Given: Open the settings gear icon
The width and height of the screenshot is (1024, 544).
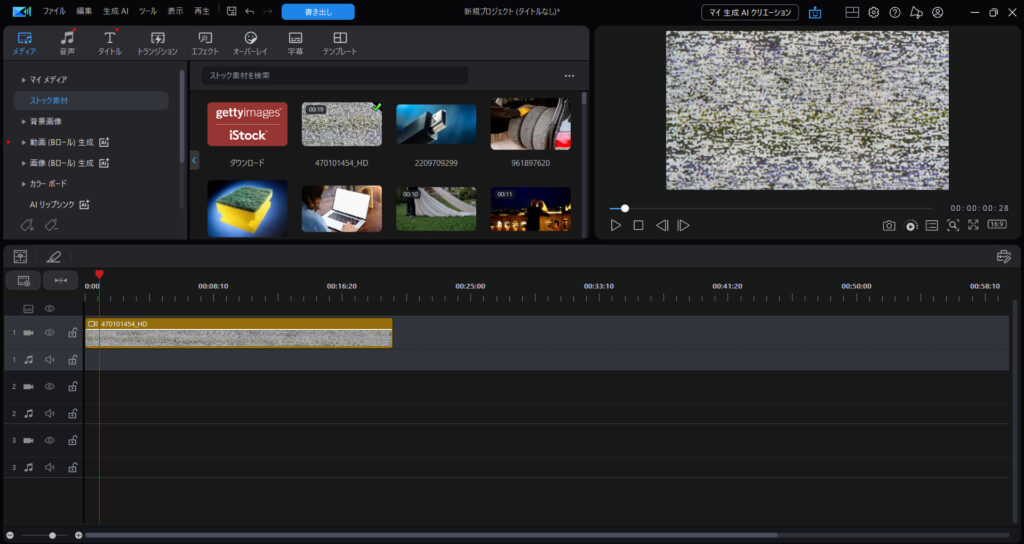Looking at the screenshot, I should coord(873,12).
